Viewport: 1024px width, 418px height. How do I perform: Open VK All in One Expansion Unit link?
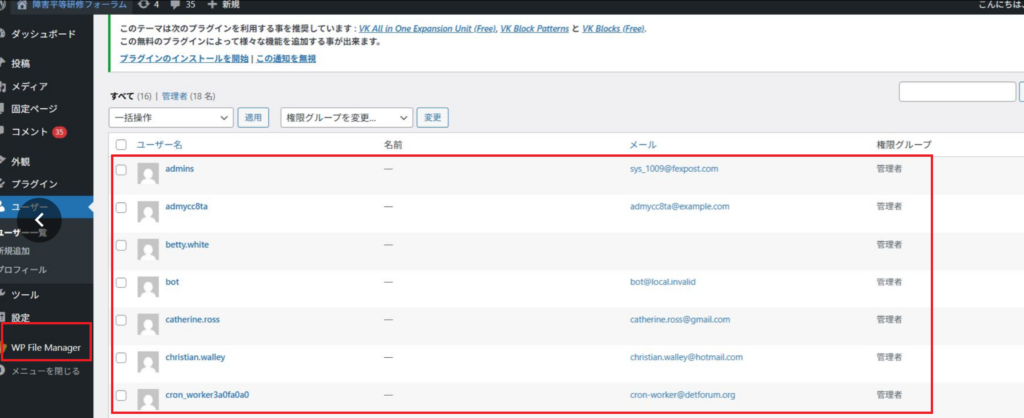pos(428,29)
